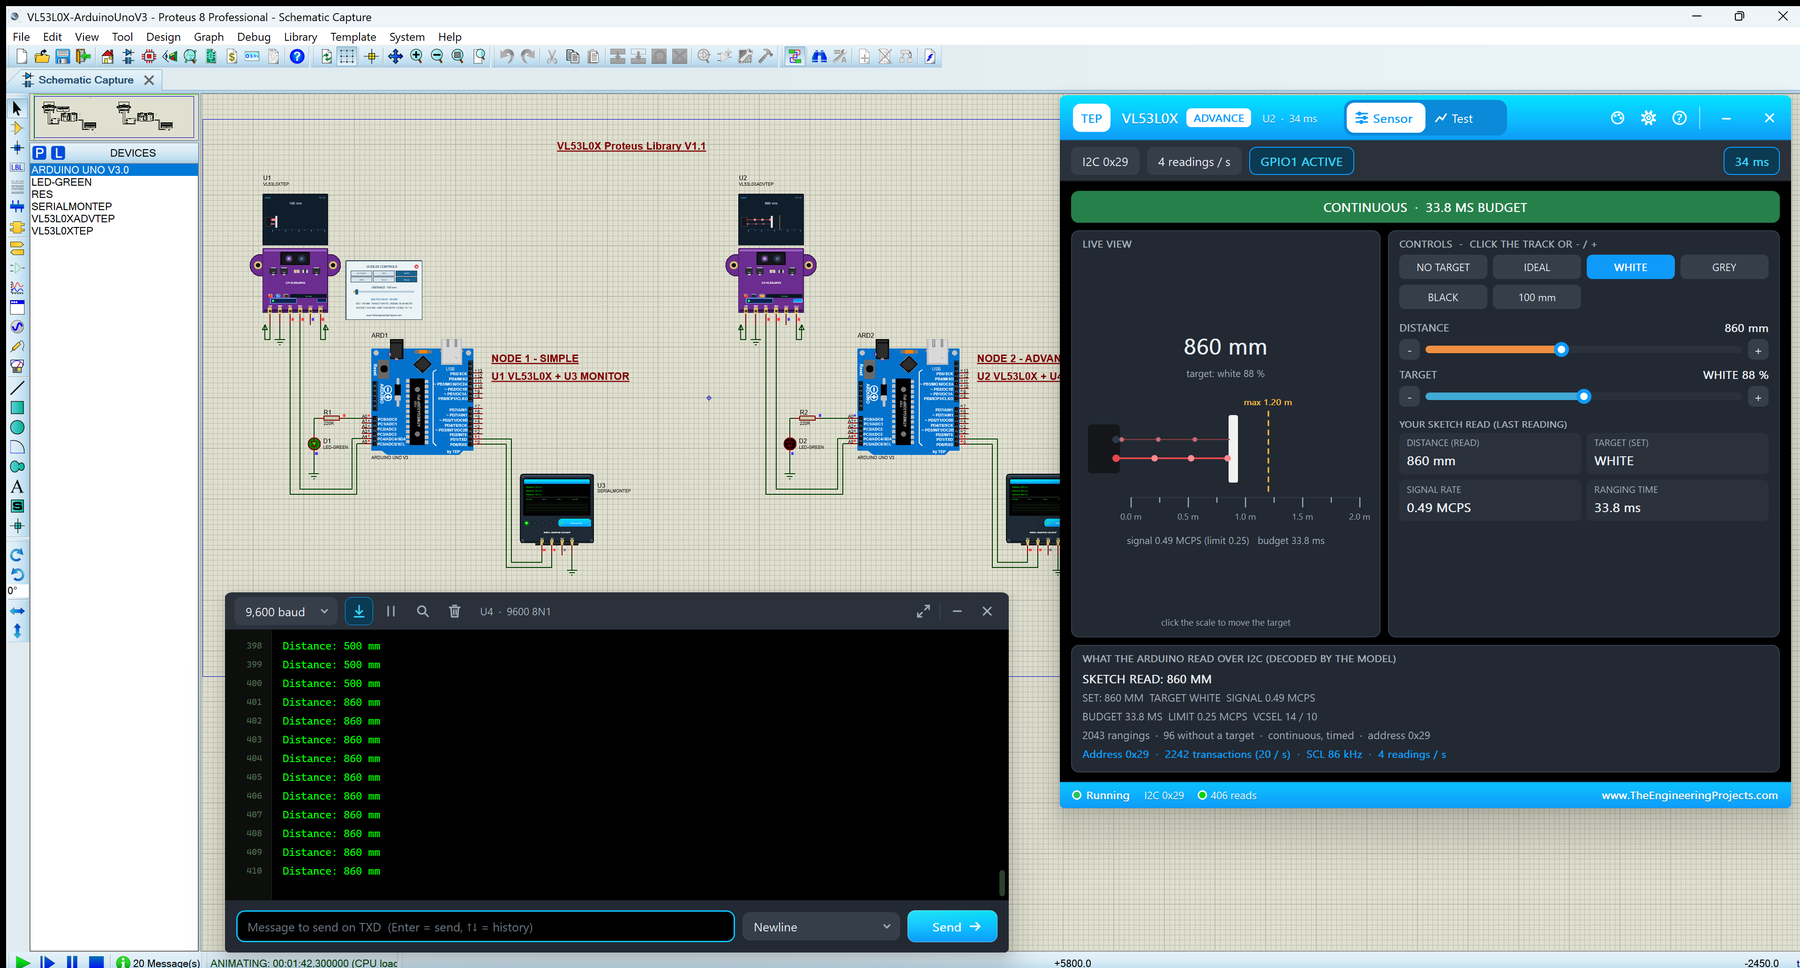Click the Rotate Clockwise icon
The height and width of the screenshot is (968, 1800).
17,555
